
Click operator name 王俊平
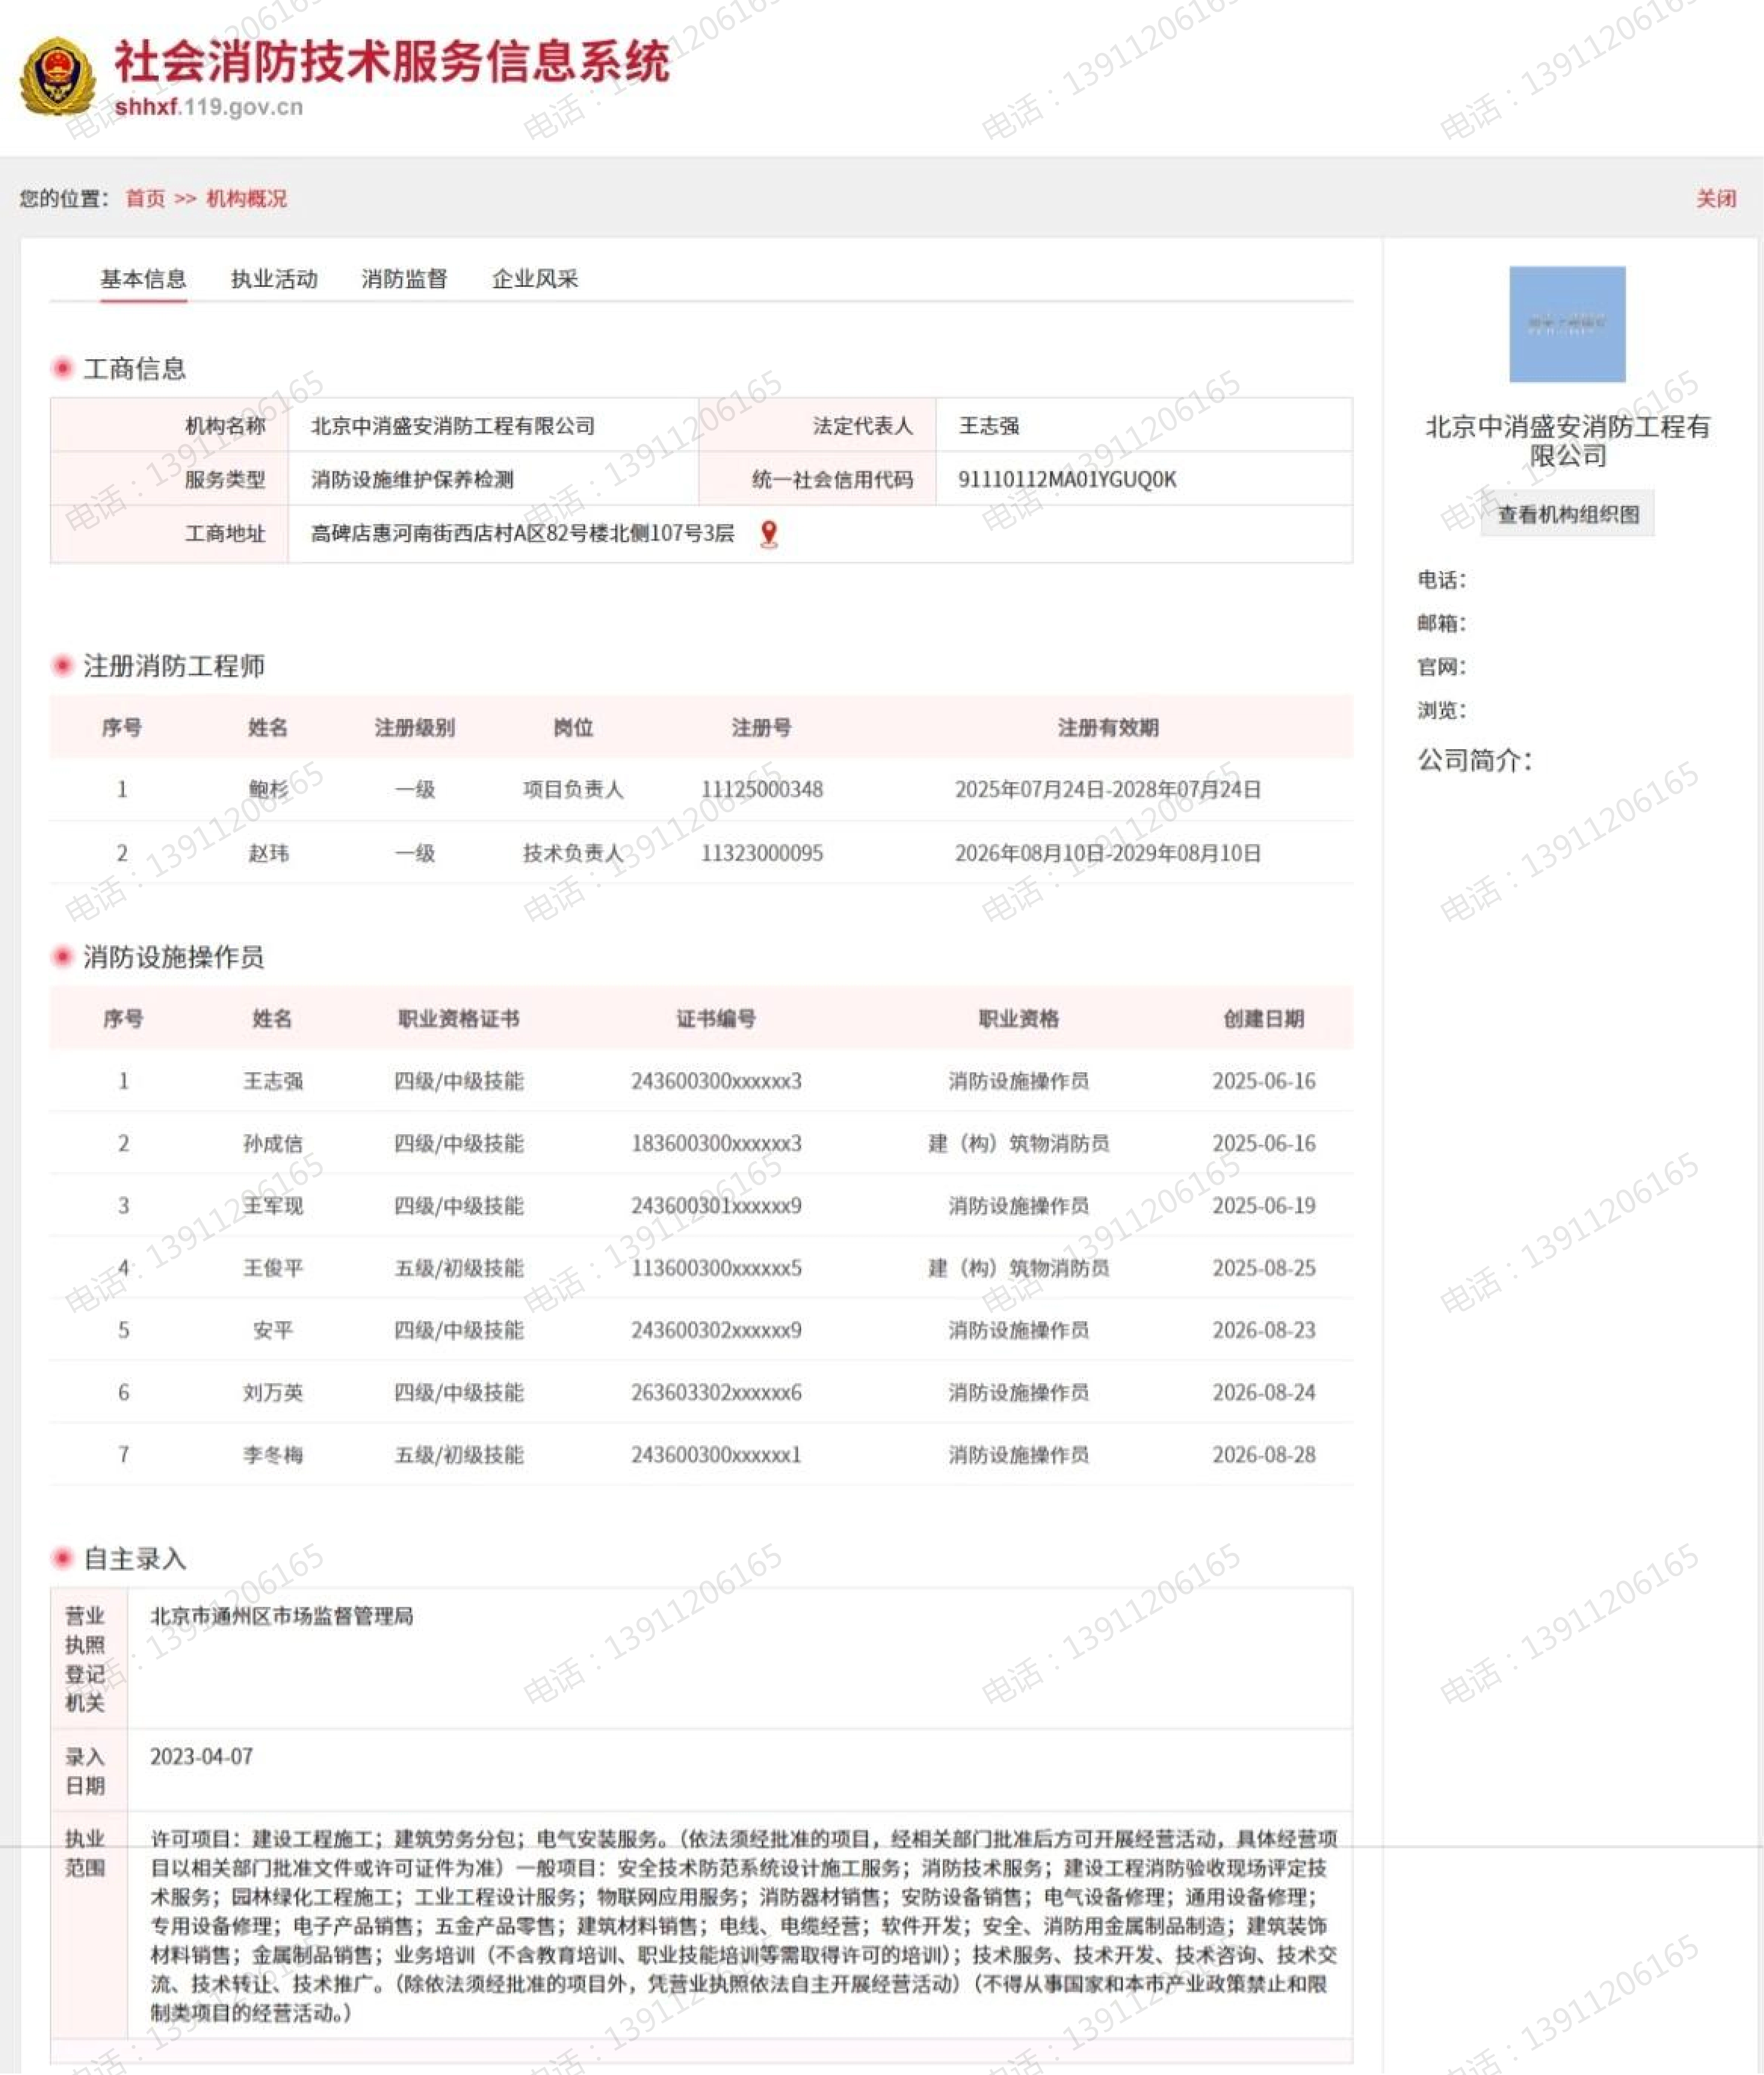[x=273, y=1268]
